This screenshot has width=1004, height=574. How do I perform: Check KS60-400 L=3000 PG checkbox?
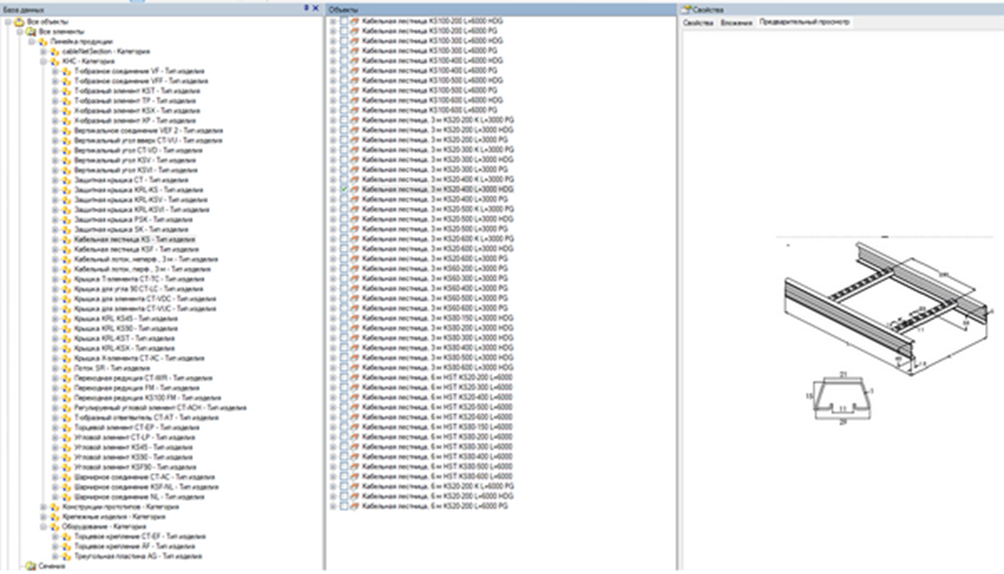pyautogui.click(x=344, y=288)
